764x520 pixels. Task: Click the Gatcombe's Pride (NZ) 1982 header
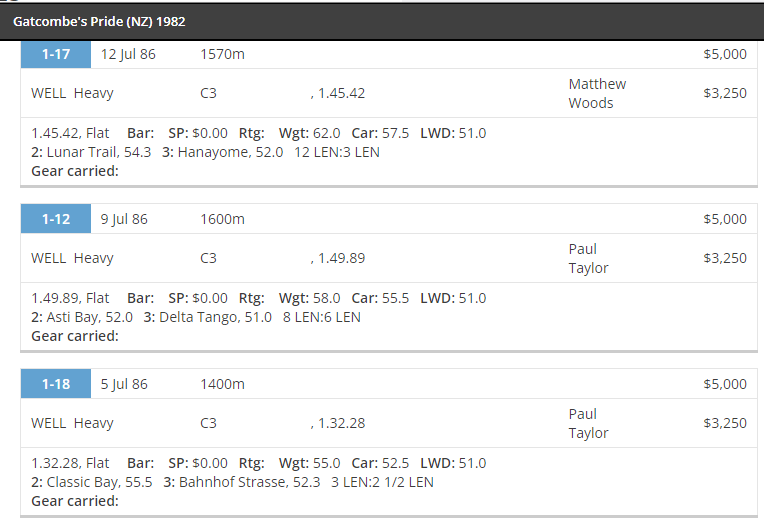coord(99,21)
